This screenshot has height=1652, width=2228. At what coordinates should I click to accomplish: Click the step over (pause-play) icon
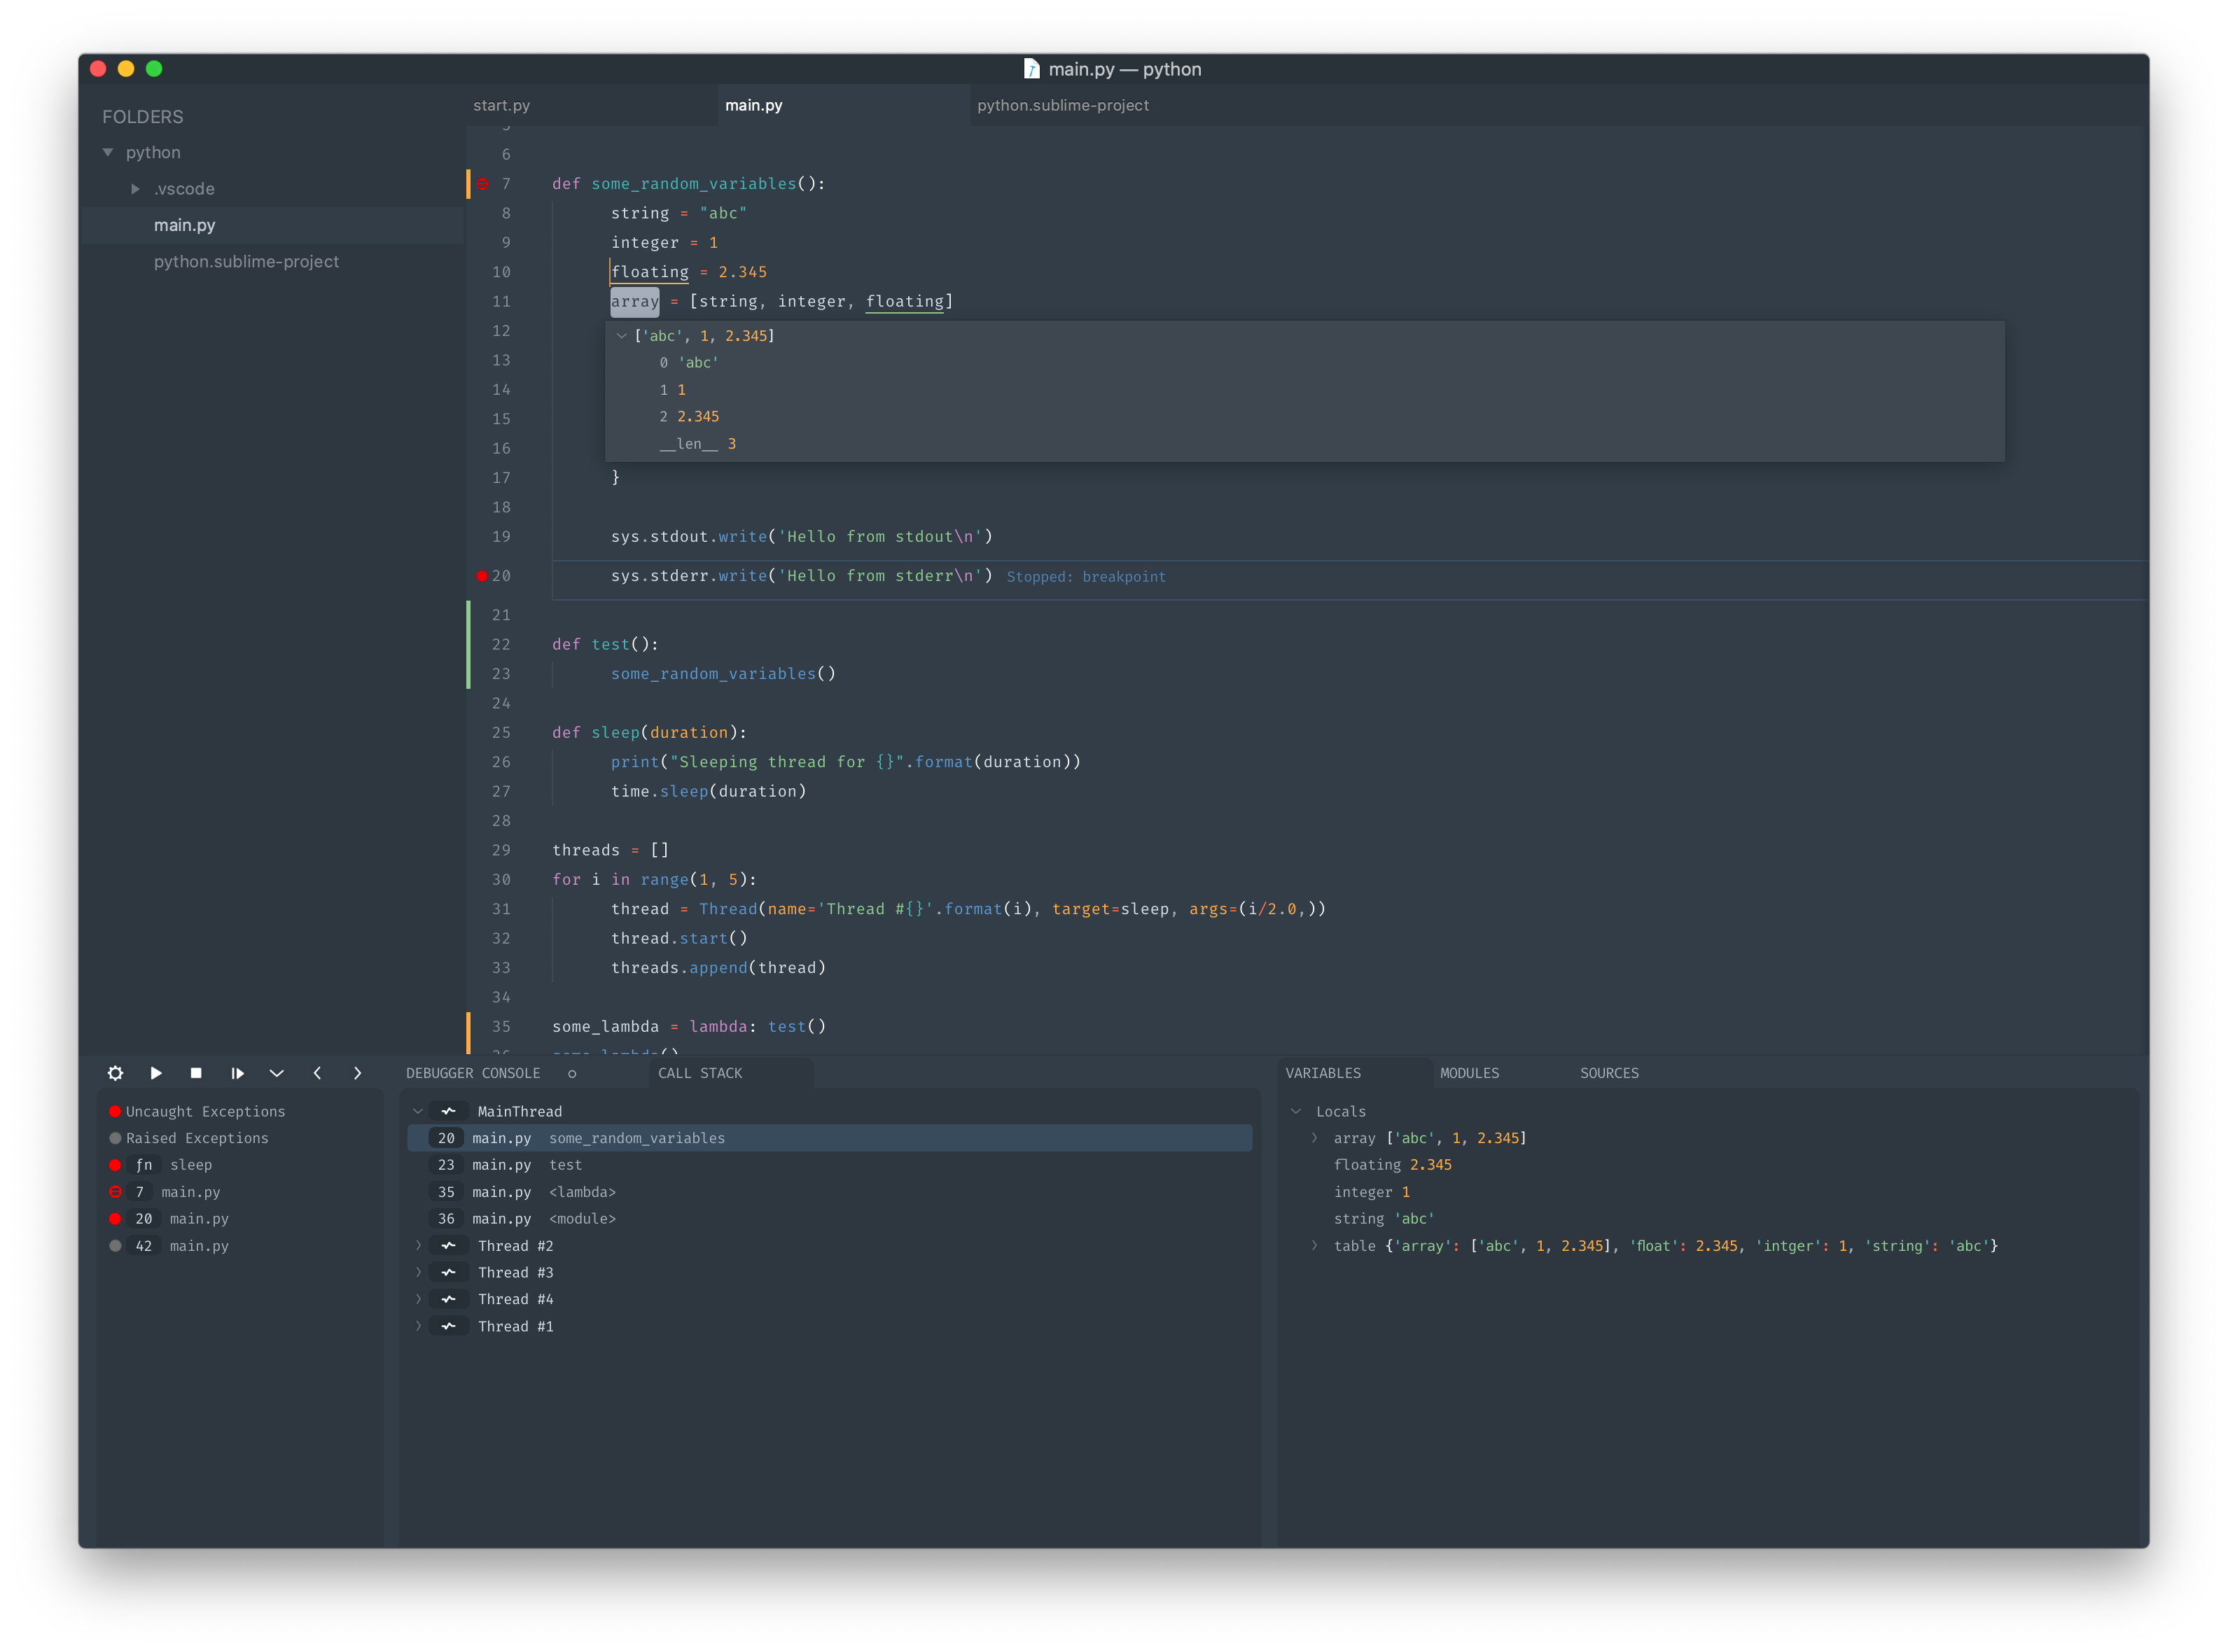[x=237, y=1073]
